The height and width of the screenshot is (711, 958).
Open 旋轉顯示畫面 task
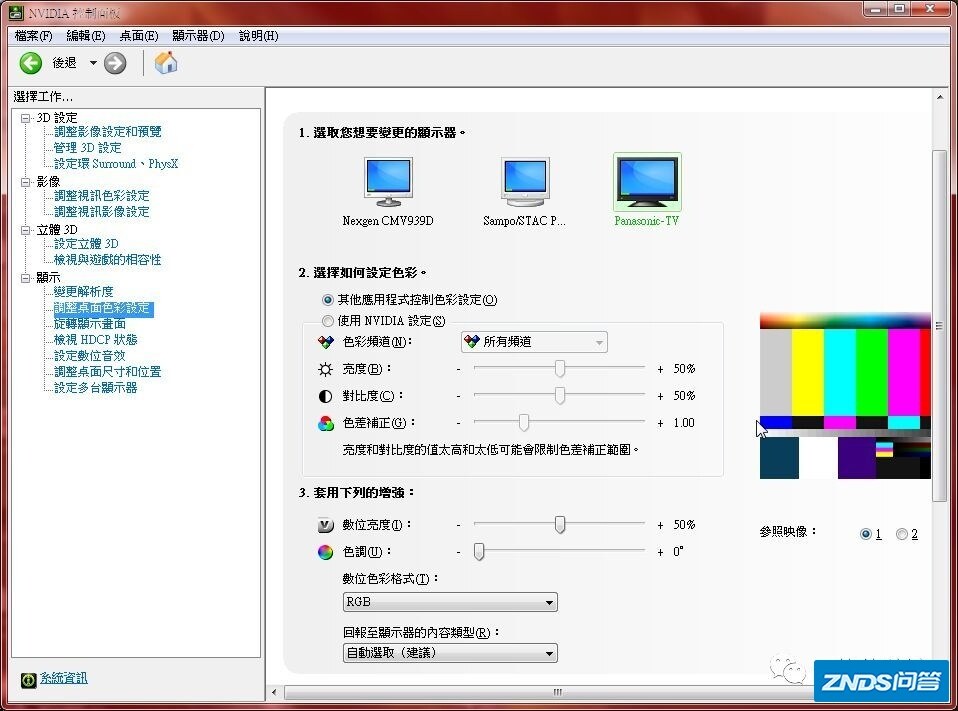[90, 324]
